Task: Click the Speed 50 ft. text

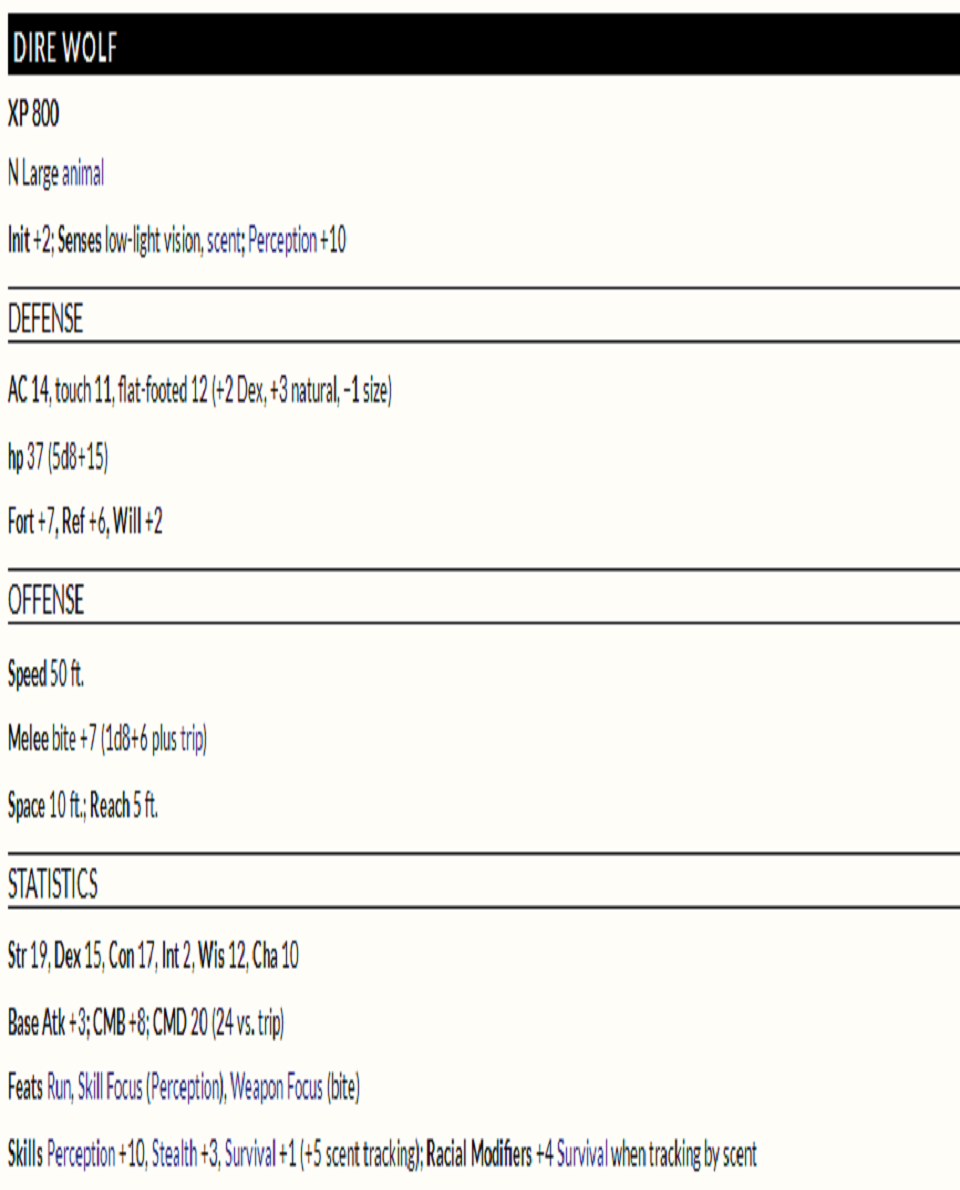Action: 46,675
